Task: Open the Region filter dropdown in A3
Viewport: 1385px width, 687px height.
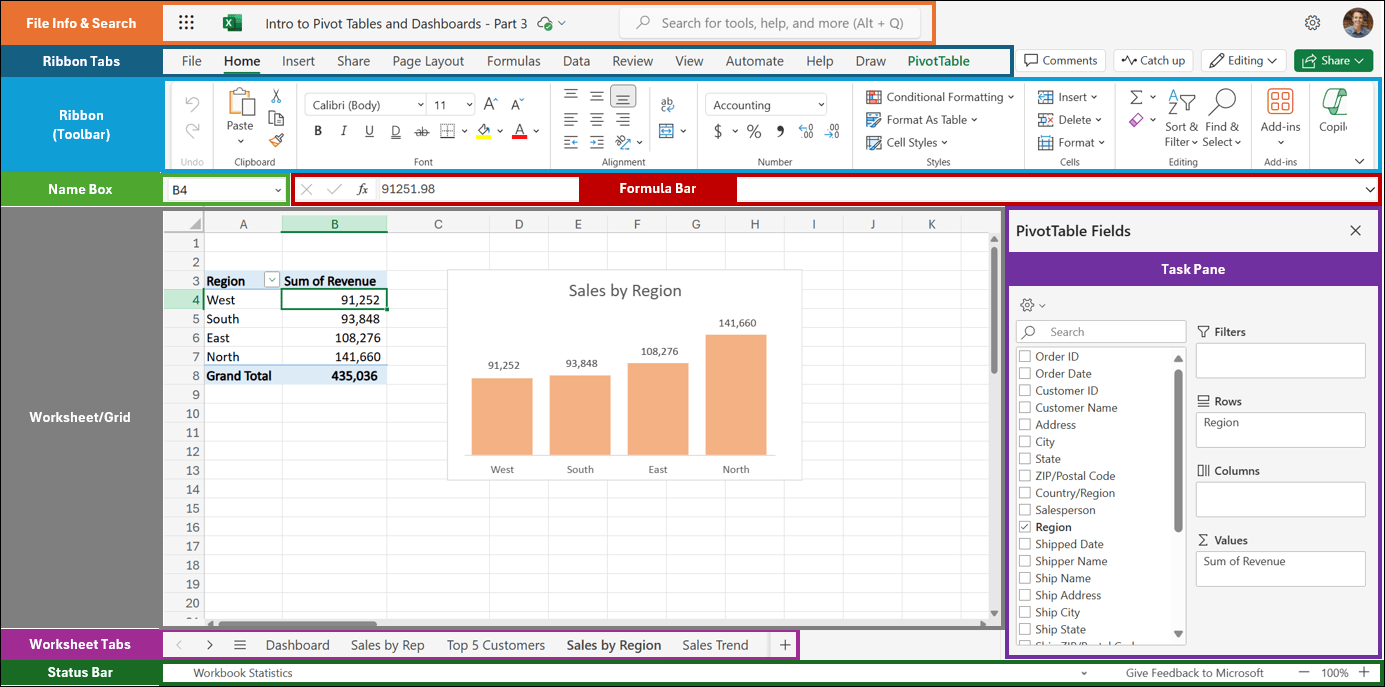Action: tap(271, 281)
